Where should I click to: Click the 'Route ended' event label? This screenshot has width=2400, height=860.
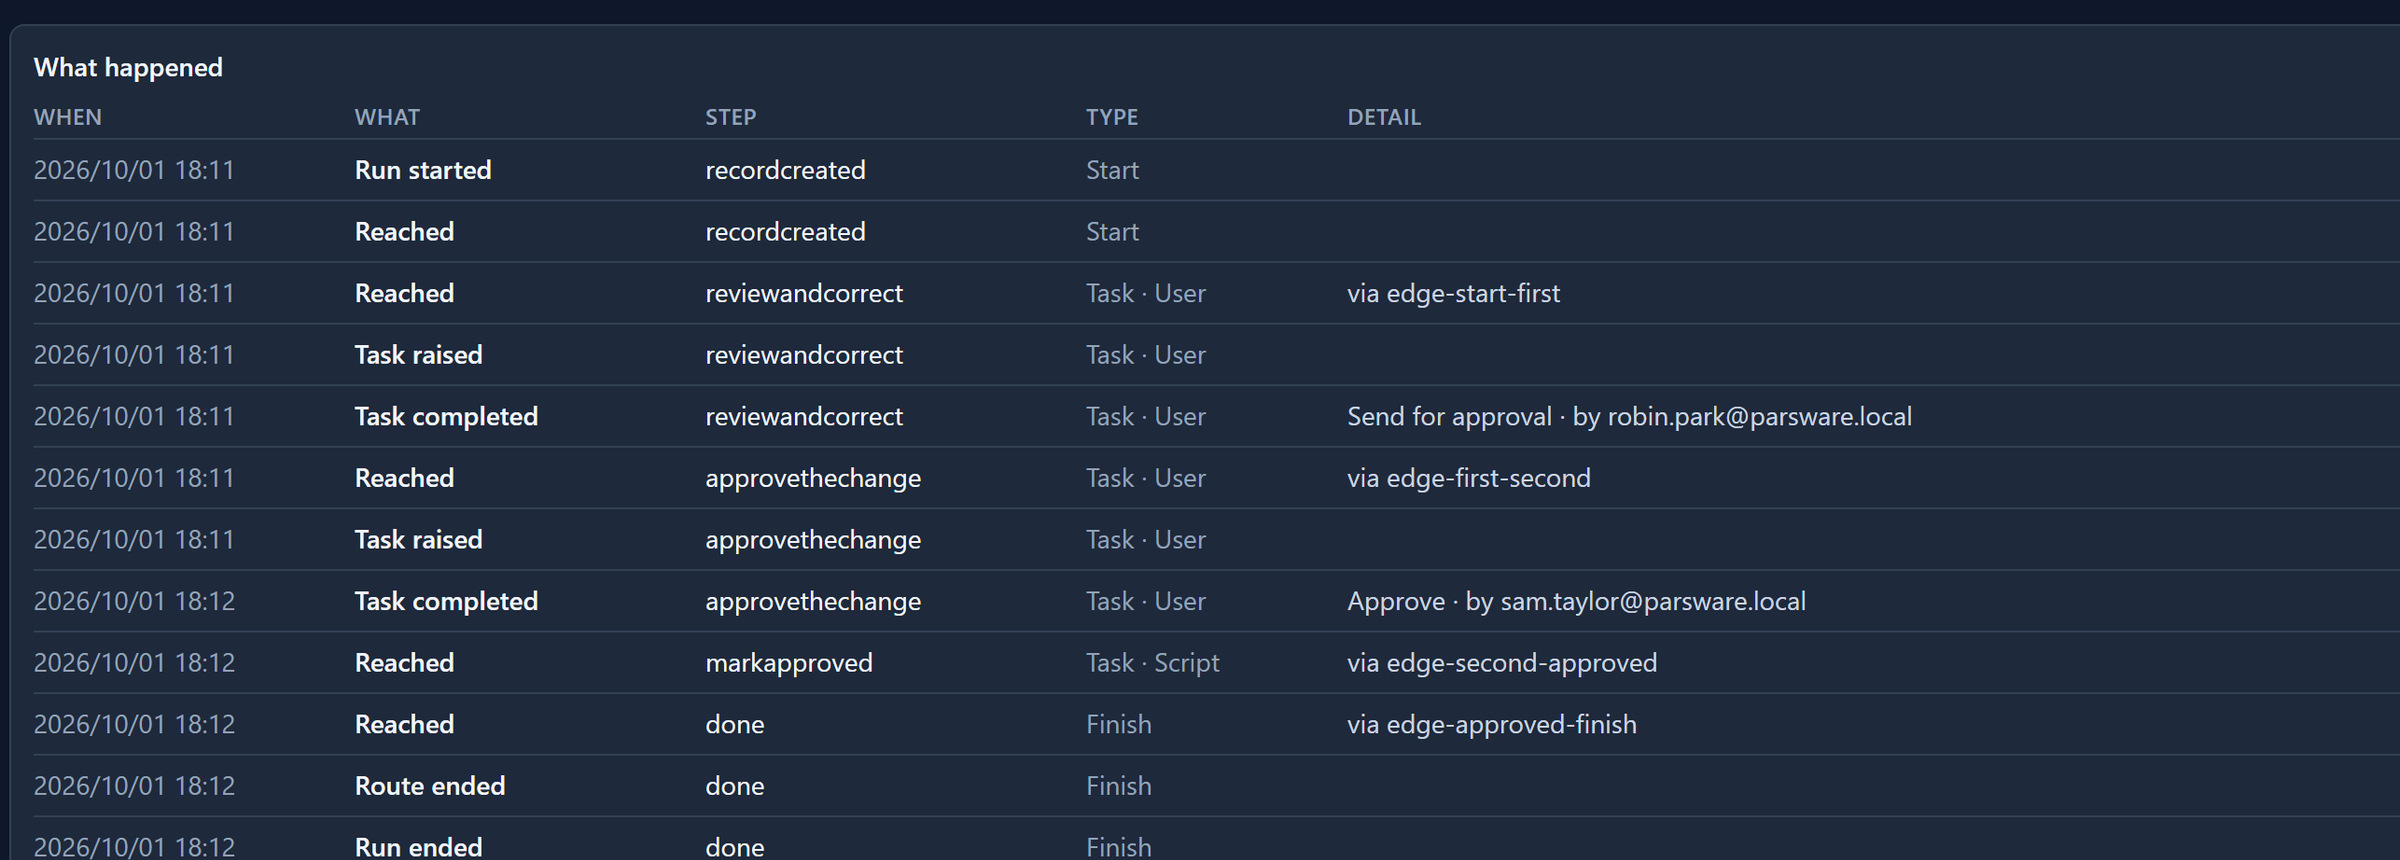point(430,786)
